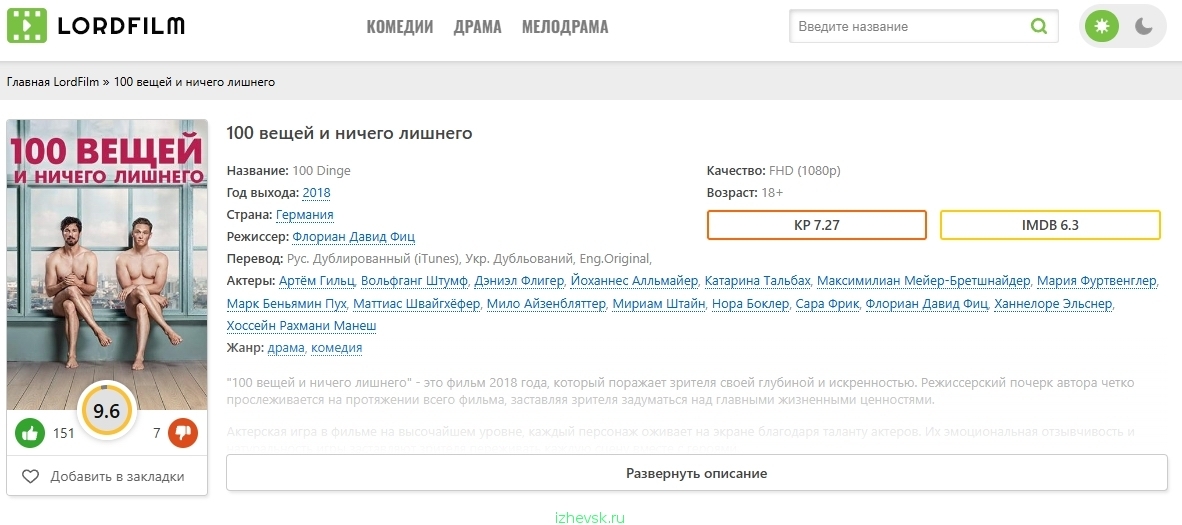Open actor link Вольфганг Штумф
The height and width of the screenshot is (525, 1182).
[414, 281]
